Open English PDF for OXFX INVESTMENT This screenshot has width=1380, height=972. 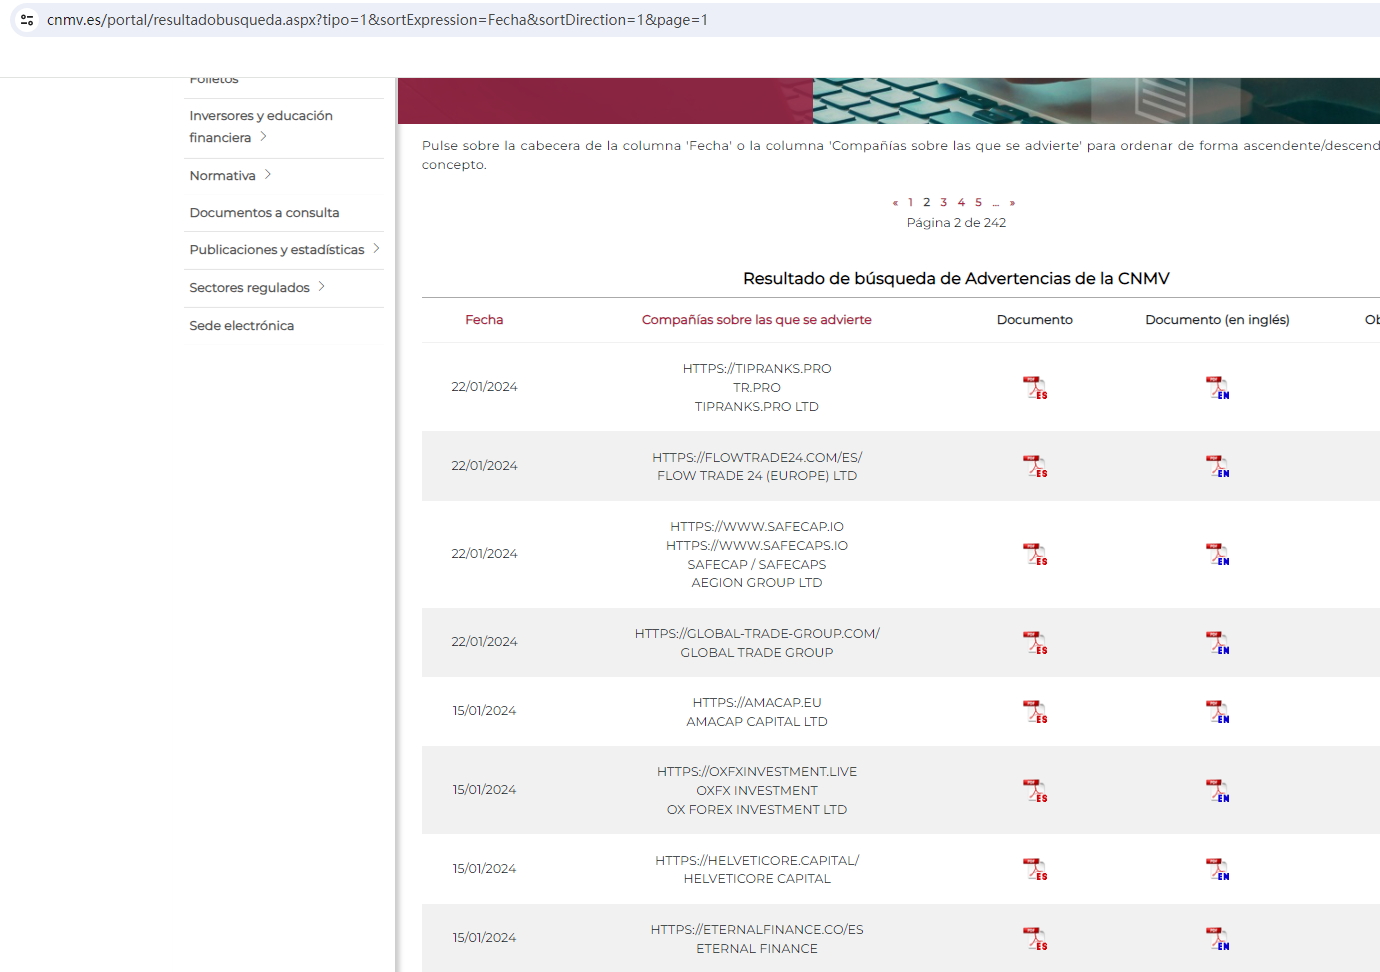coord(1217,791)
